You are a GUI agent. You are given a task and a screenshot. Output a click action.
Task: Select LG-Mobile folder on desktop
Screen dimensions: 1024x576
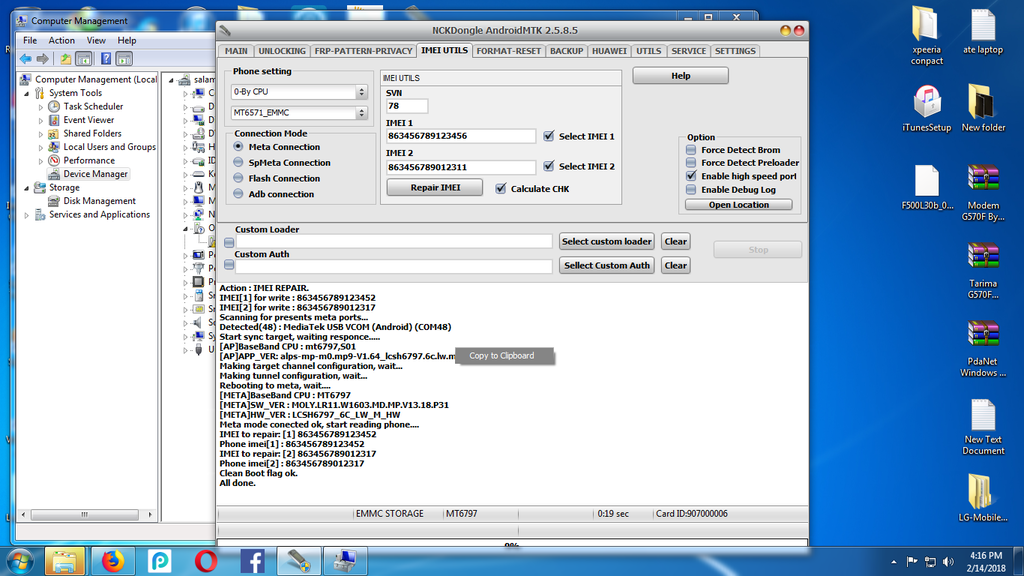click(982, 498)
